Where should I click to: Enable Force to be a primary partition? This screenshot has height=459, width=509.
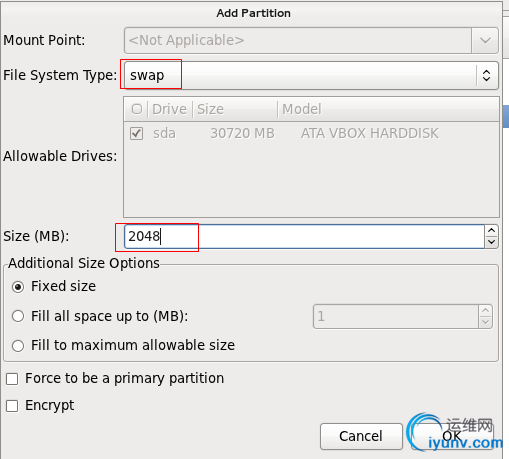(12, 379)
